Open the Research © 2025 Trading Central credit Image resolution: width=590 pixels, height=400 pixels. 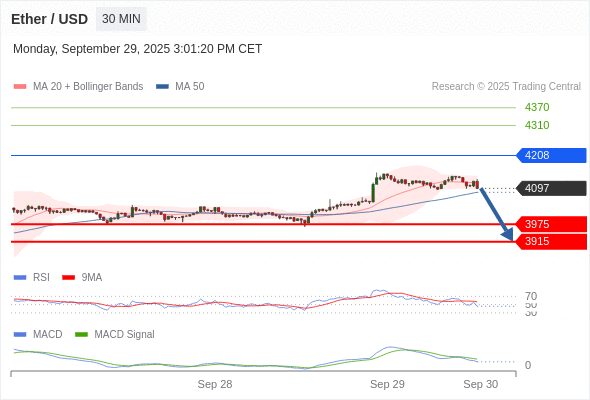[x=506, y=87]
